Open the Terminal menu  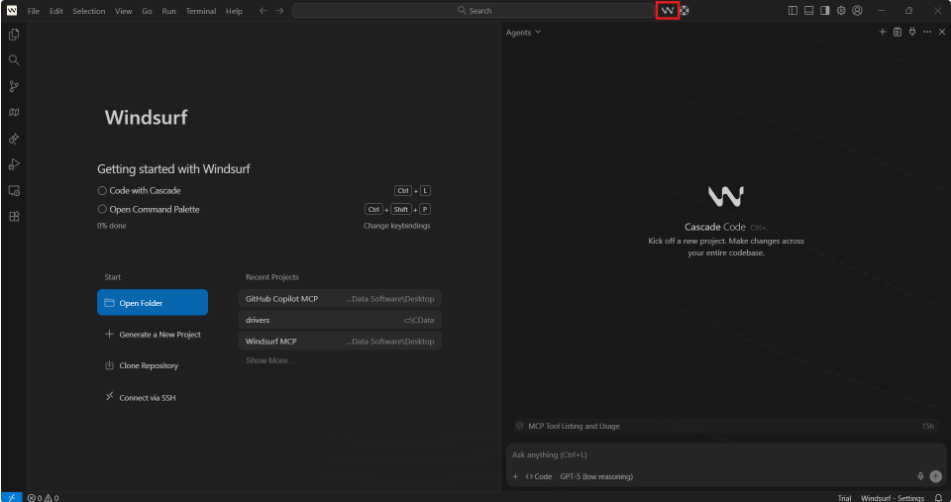201,11
